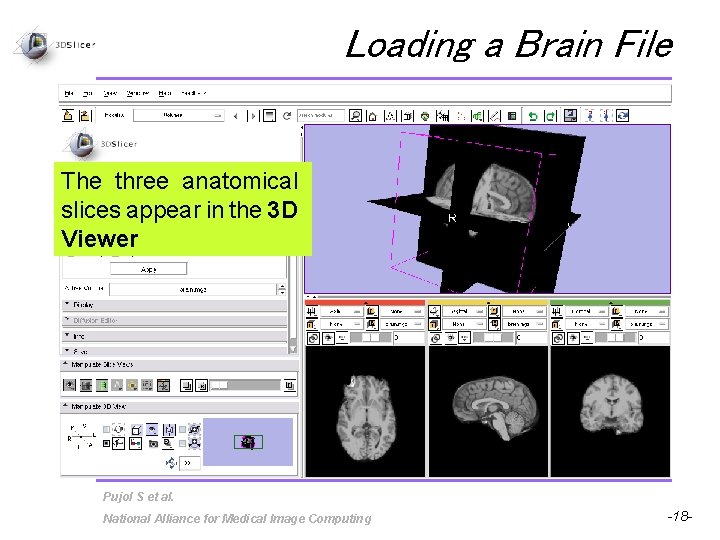Tick the upper checkbox beside zoom icons
Image resolution: width=720 pixels, height=540 pixels.
tap(182, 429)
